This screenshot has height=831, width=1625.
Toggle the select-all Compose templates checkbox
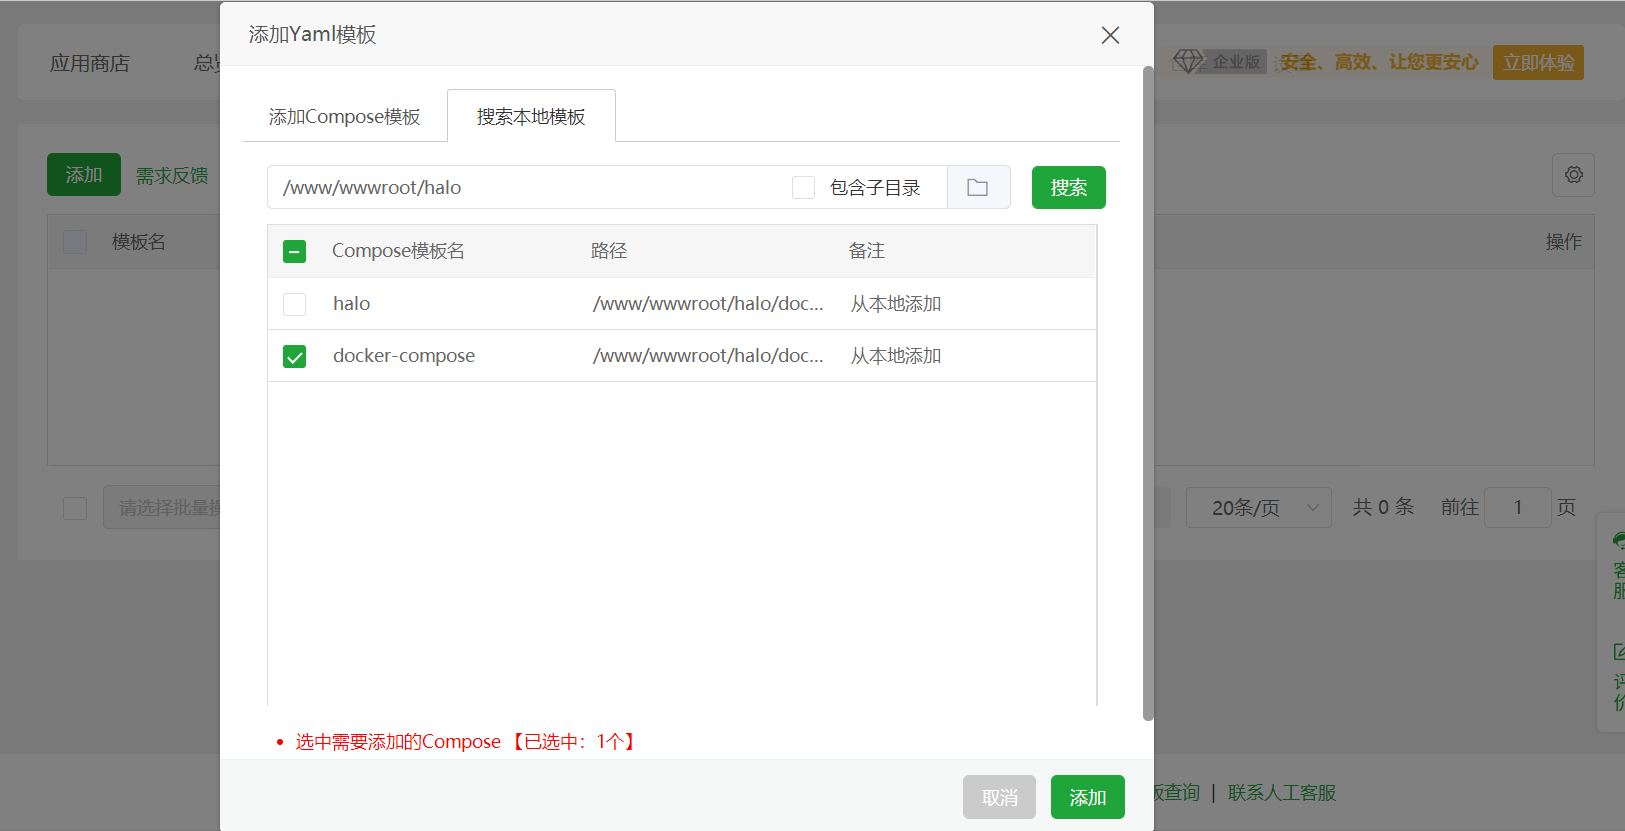tap(295, 252)
